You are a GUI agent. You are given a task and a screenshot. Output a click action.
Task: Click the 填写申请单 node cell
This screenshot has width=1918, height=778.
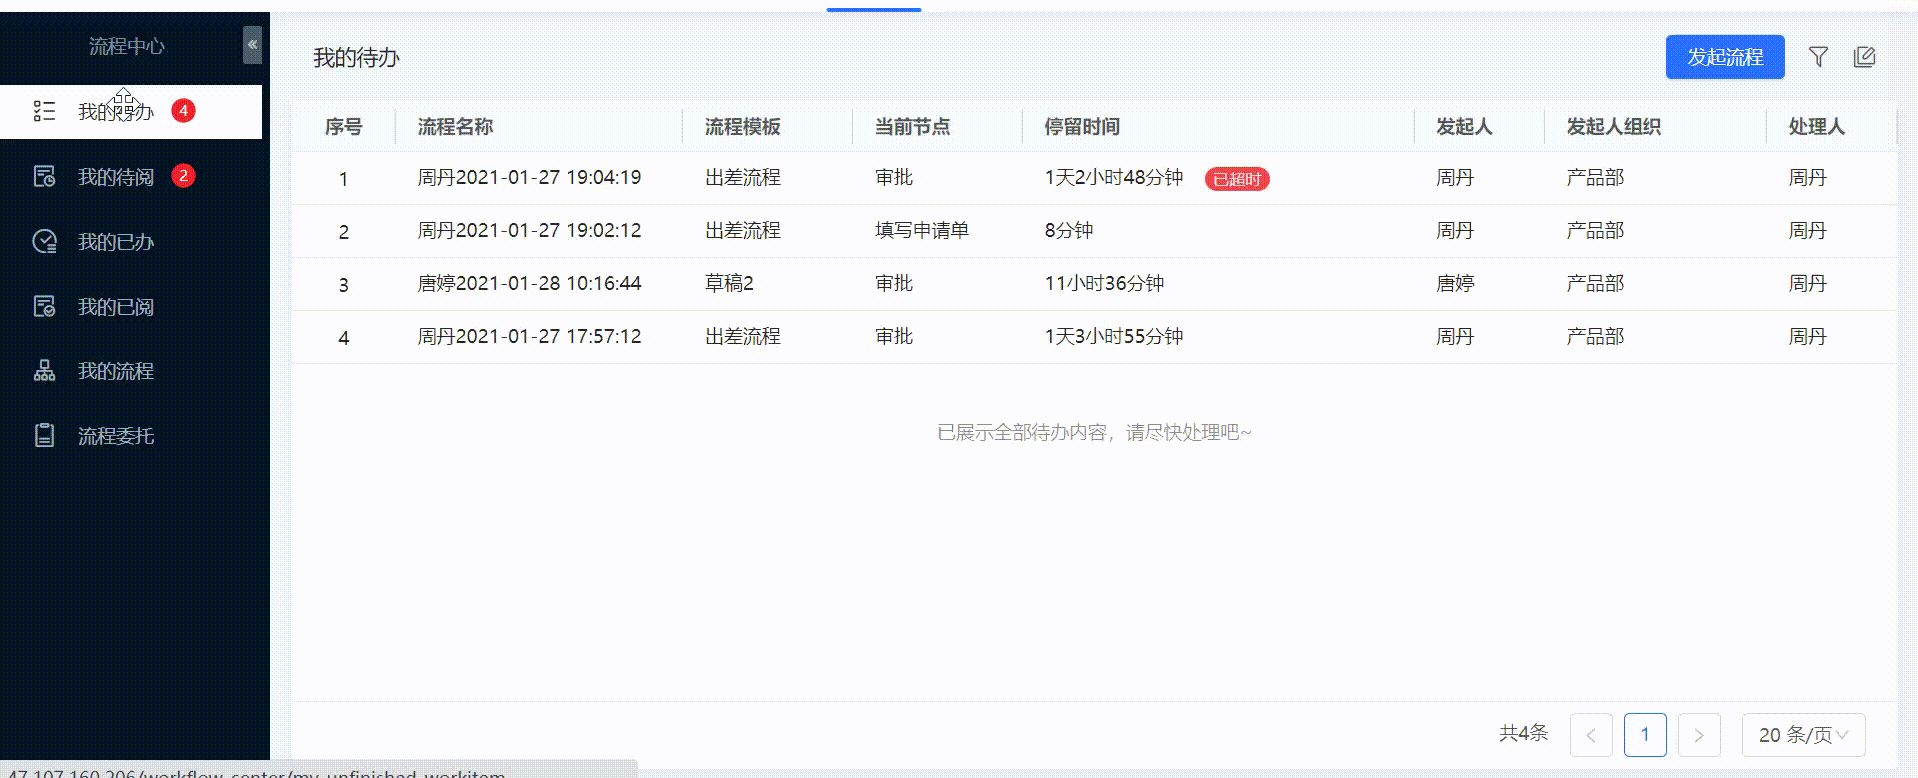[921, 231]
